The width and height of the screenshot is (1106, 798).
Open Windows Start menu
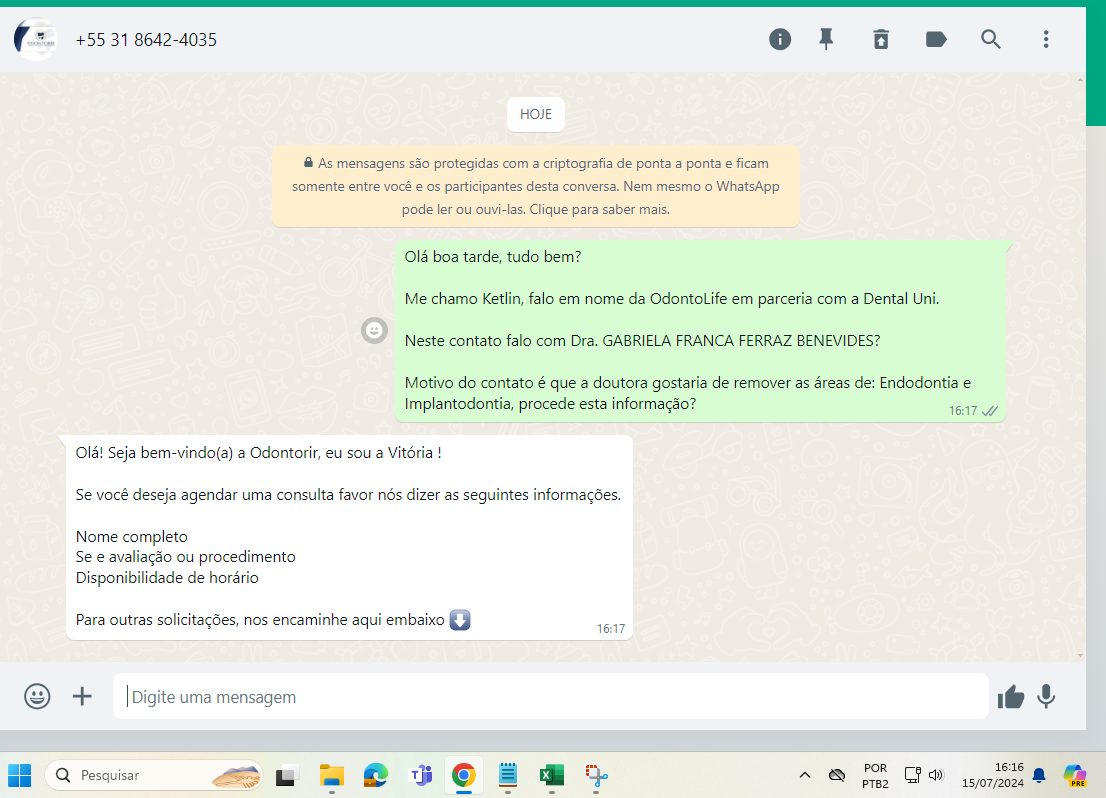click(20, 775)
